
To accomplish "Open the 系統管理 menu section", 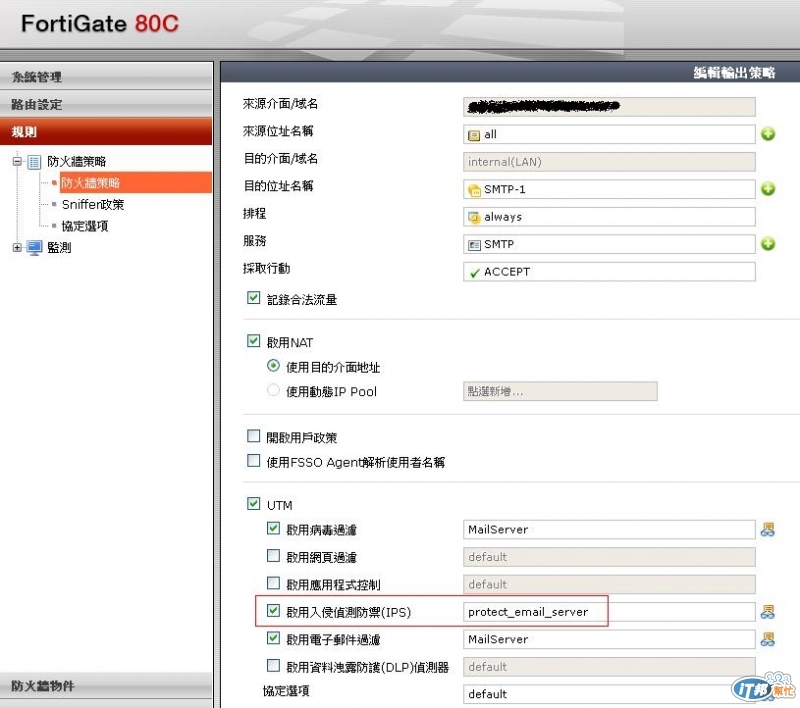I will pos(106,77).
